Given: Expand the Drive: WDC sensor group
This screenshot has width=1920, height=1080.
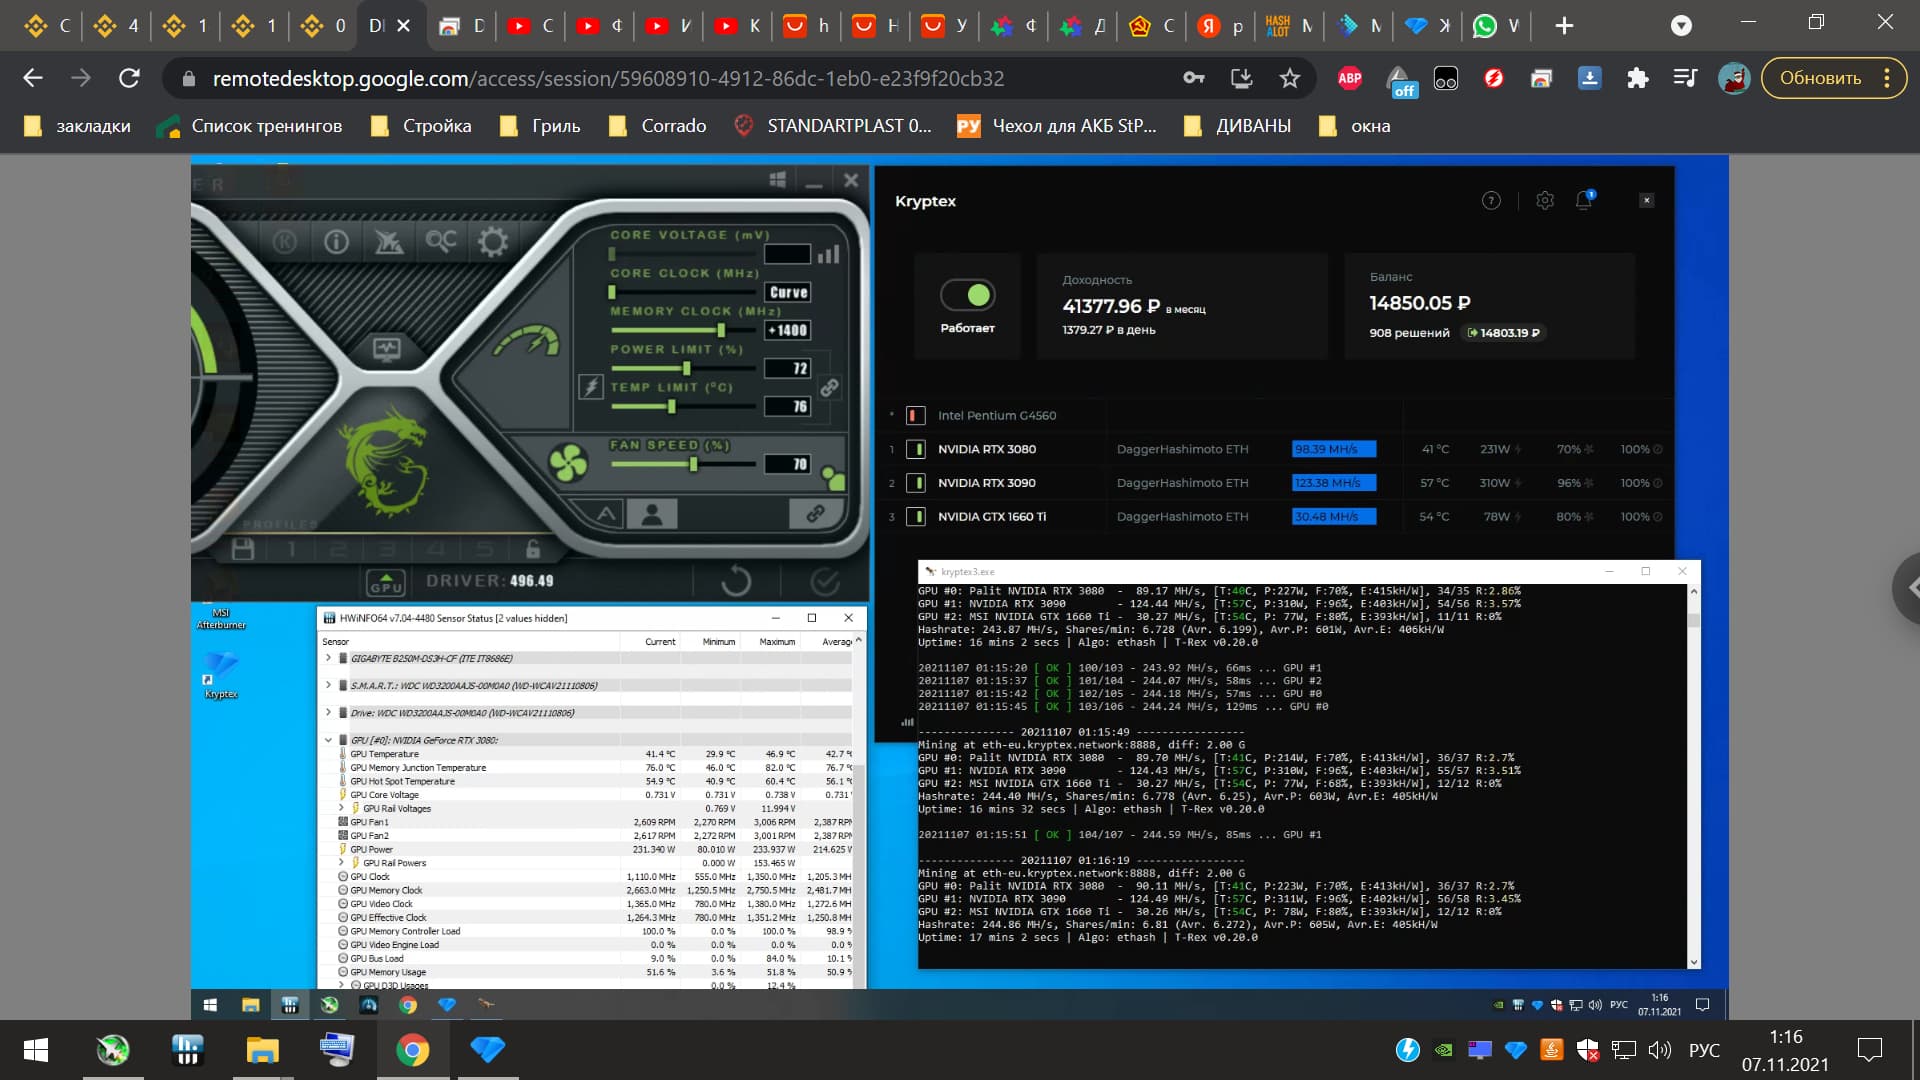Looking at the screenshot, I should [x=328, y=713].
